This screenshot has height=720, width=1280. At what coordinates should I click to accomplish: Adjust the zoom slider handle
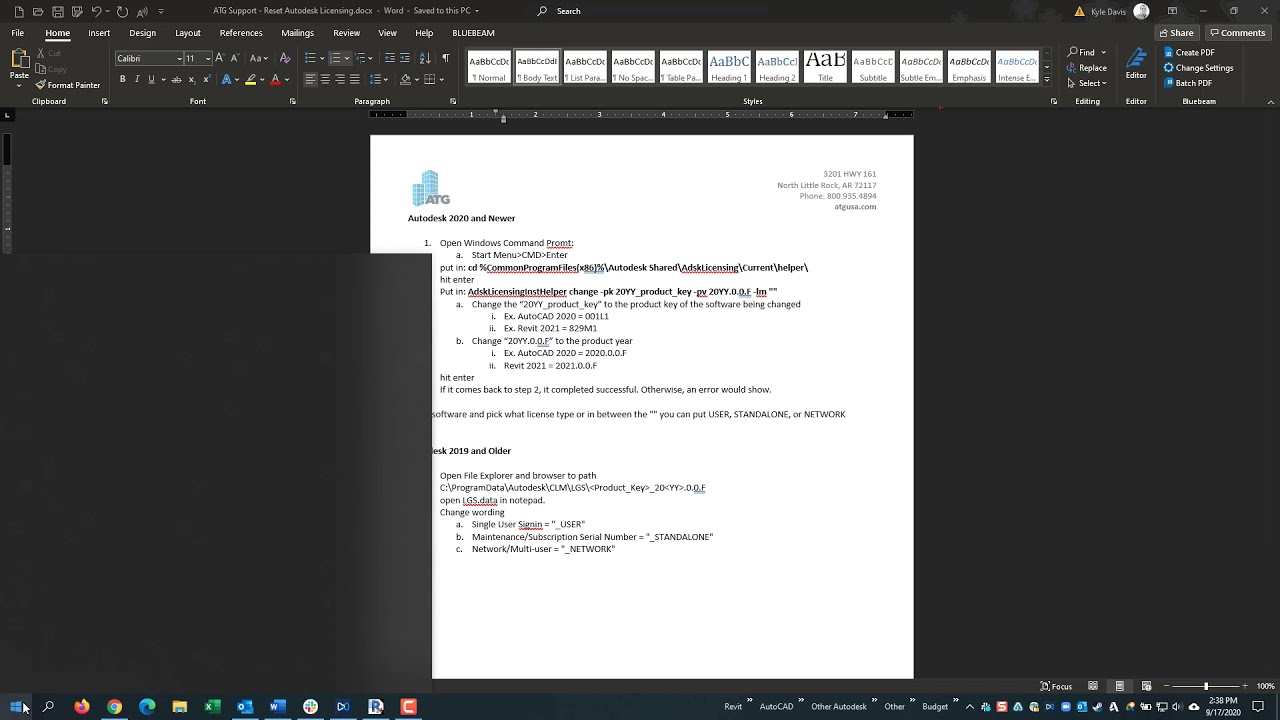click(x=1206, y=686)
